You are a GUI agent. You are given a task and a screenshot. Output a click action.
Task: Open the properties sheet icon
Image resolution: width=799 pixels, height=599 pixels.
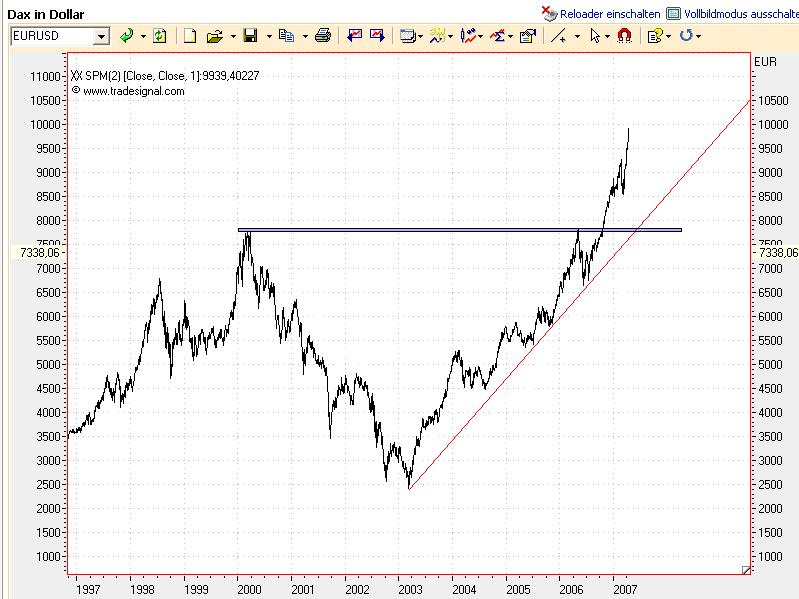click(528, 36)
